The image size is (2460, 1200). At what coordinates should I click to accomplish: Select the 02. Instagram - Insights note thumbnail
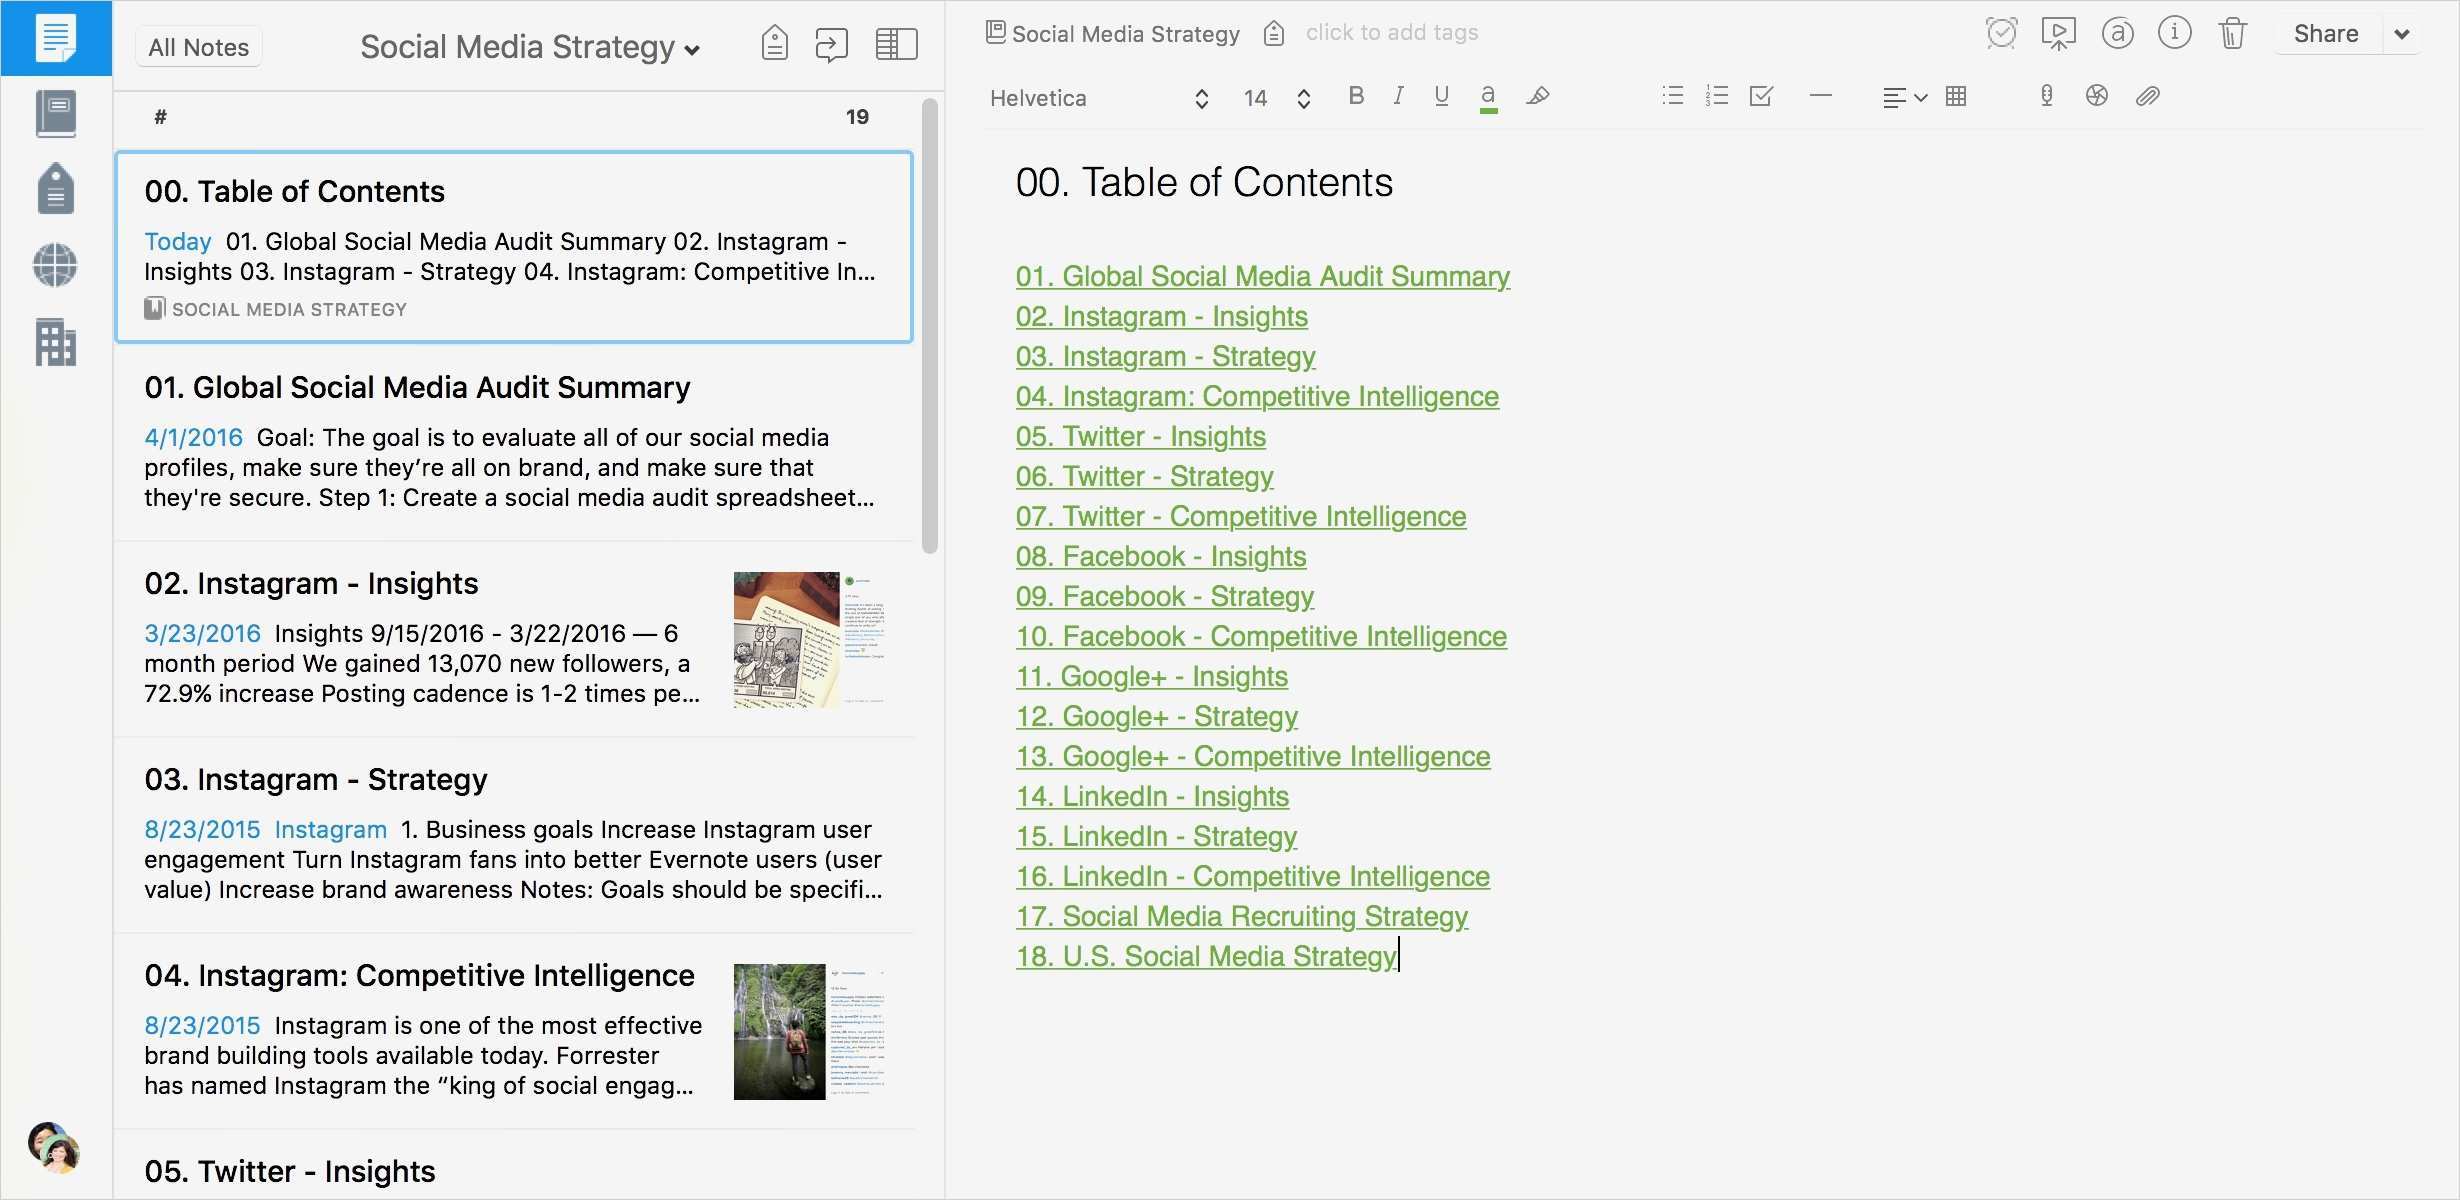[809, 639]
